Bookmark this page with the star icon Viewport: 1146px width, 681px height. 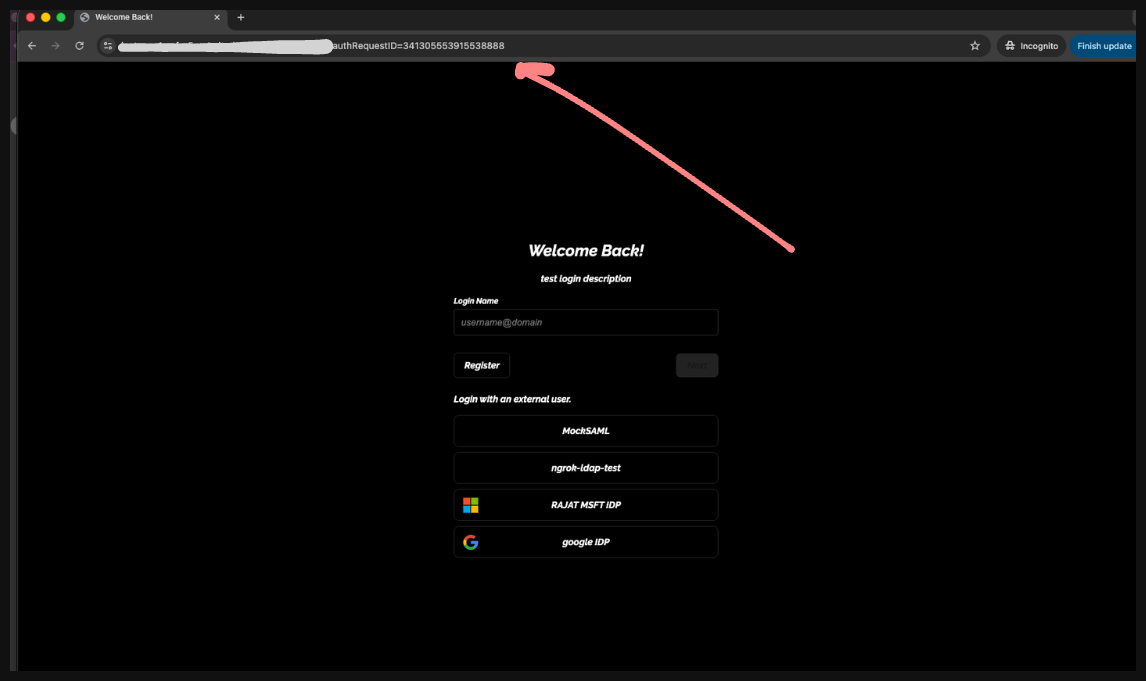click(x=975, y=45)
